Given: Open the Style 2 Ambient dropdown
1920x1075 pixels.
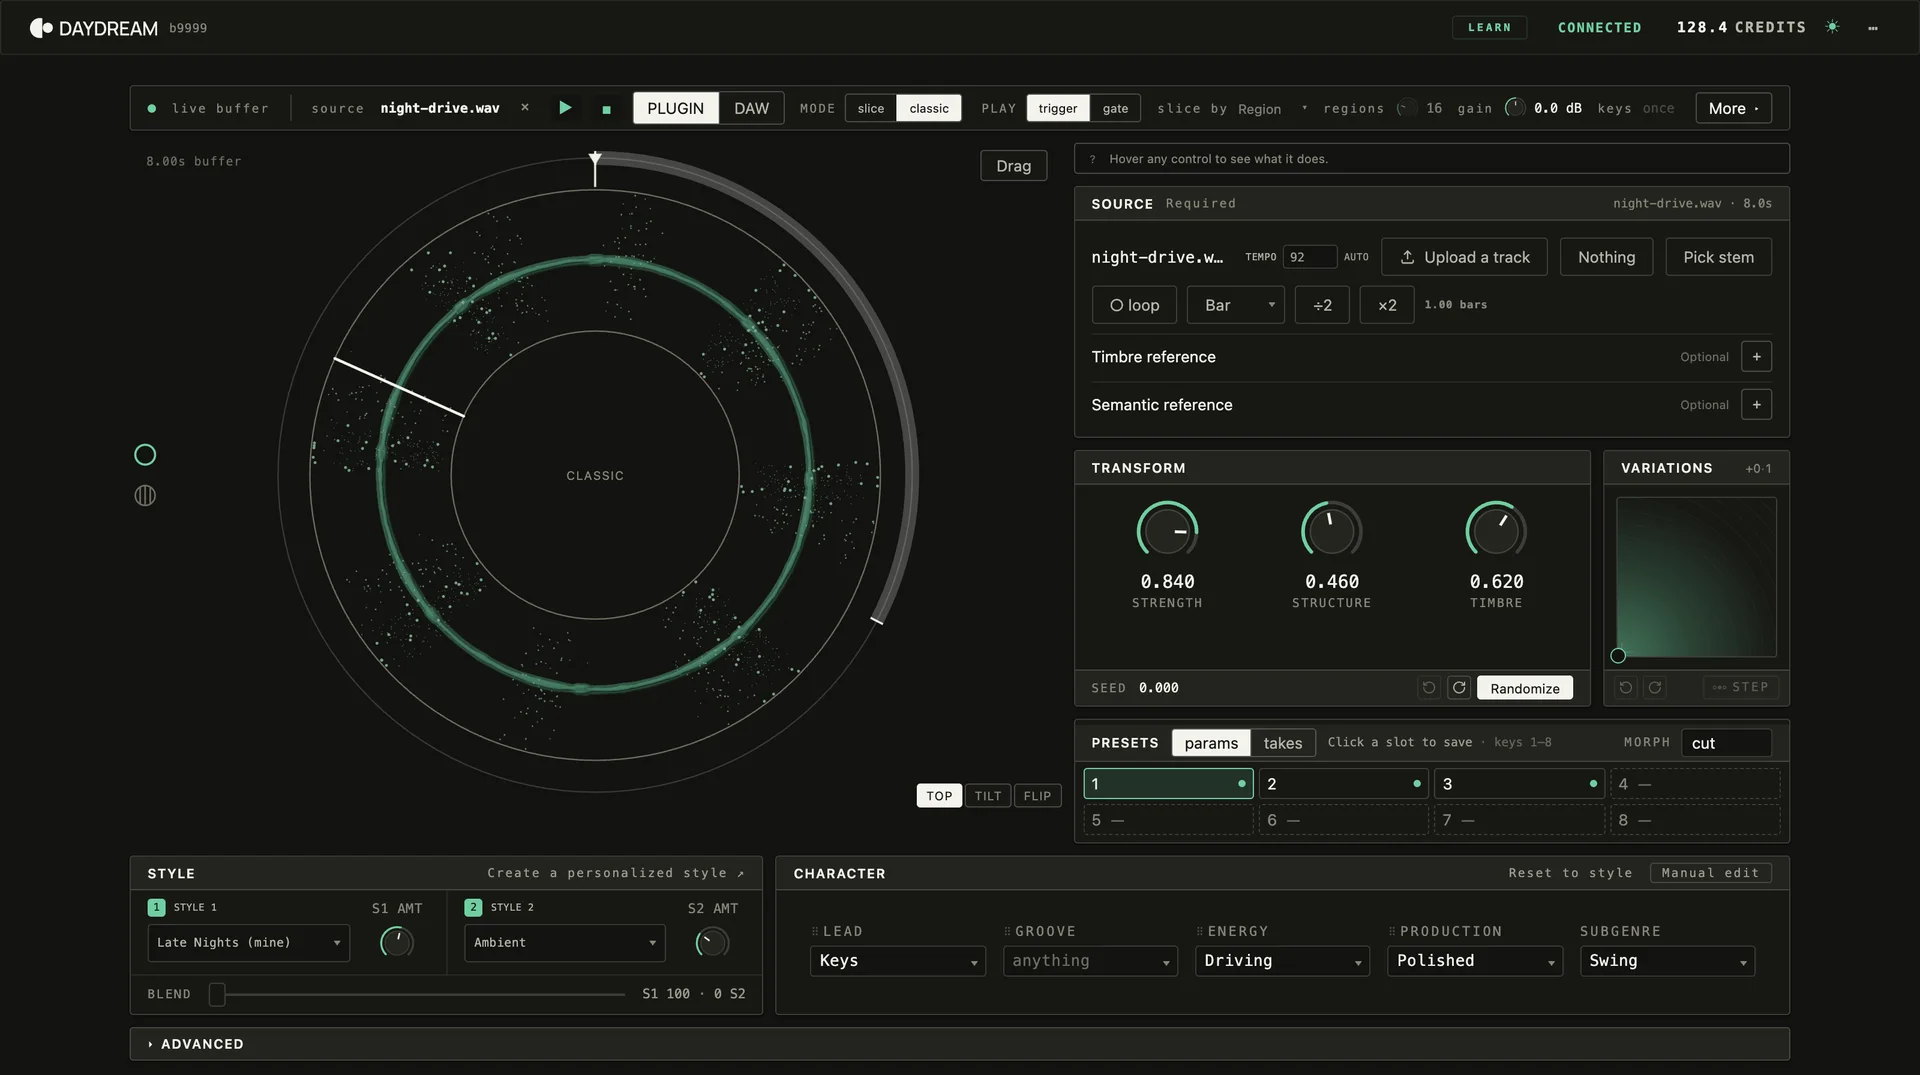Looking at the screenshot, I should click(x=565, y=943).
